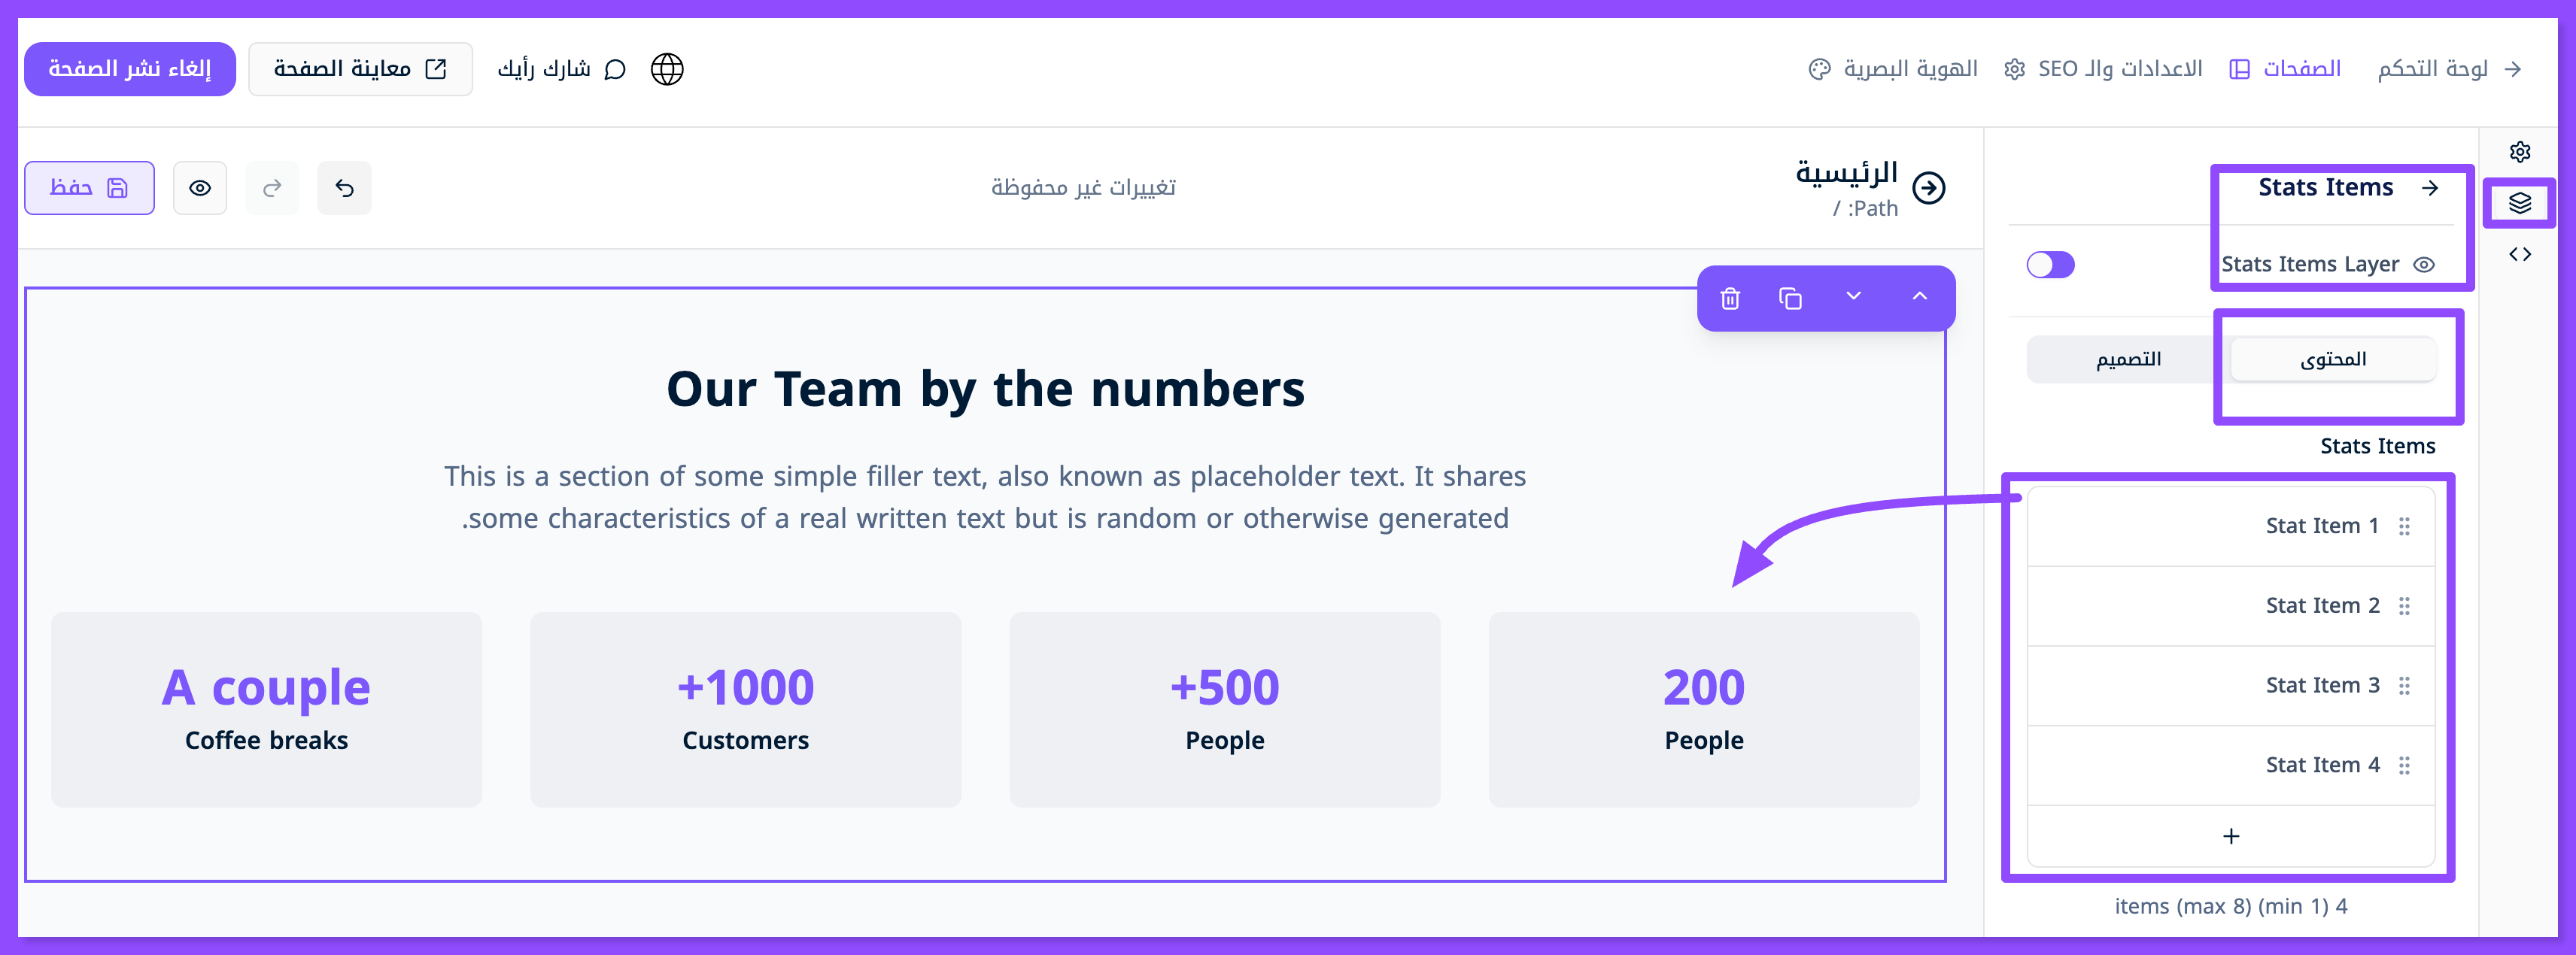This screenshot has width=2576, height=955.
Task: Toggle the eye preview button near save
Action: tap(200, 188)
